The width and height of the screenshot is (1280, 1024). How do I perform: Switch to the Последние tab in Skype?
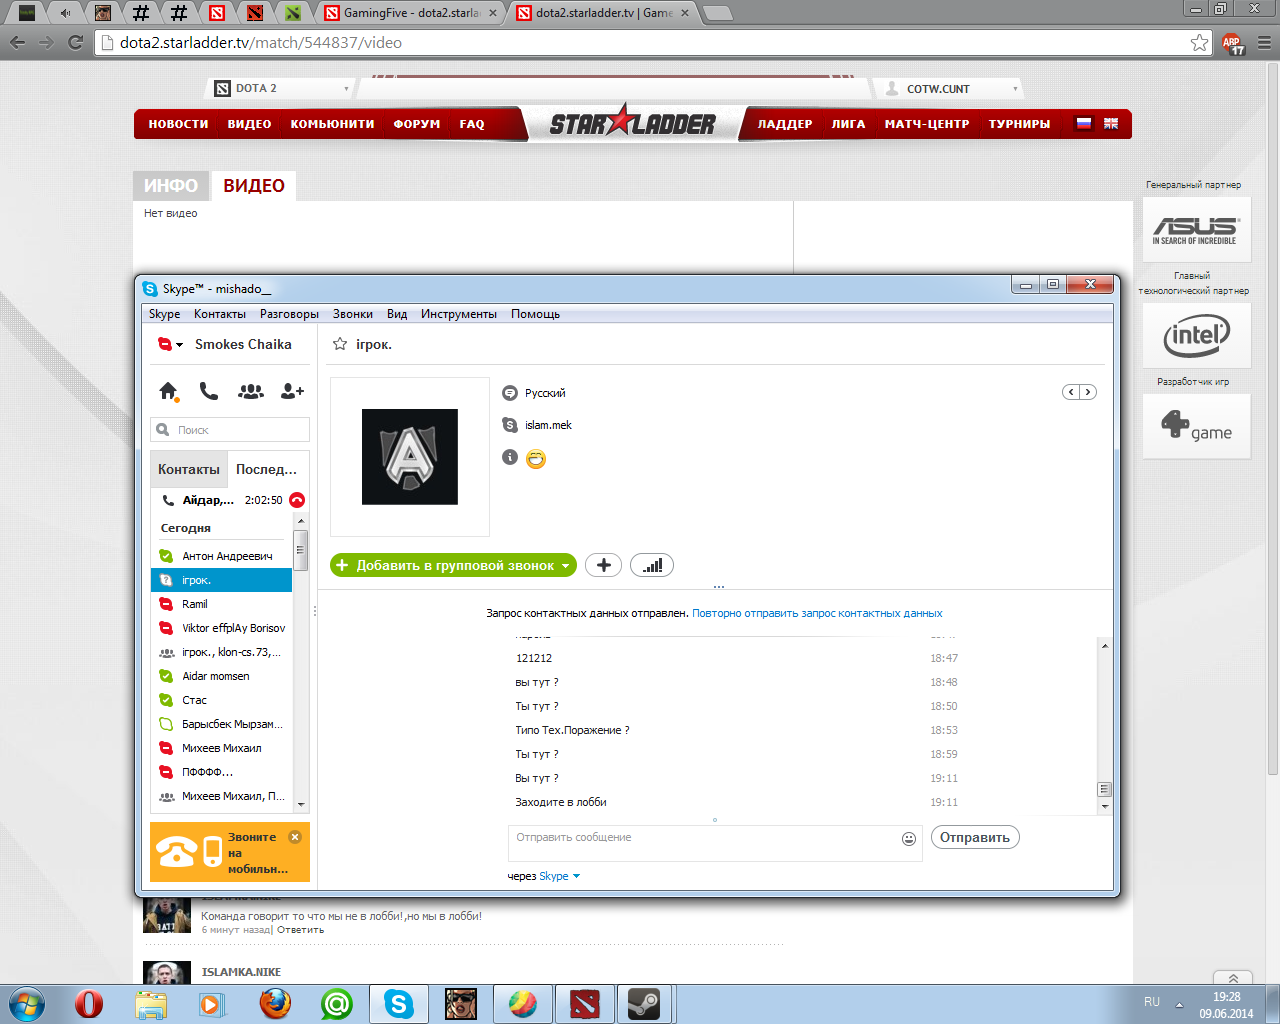pyautogui.click(x=267, y=469)
